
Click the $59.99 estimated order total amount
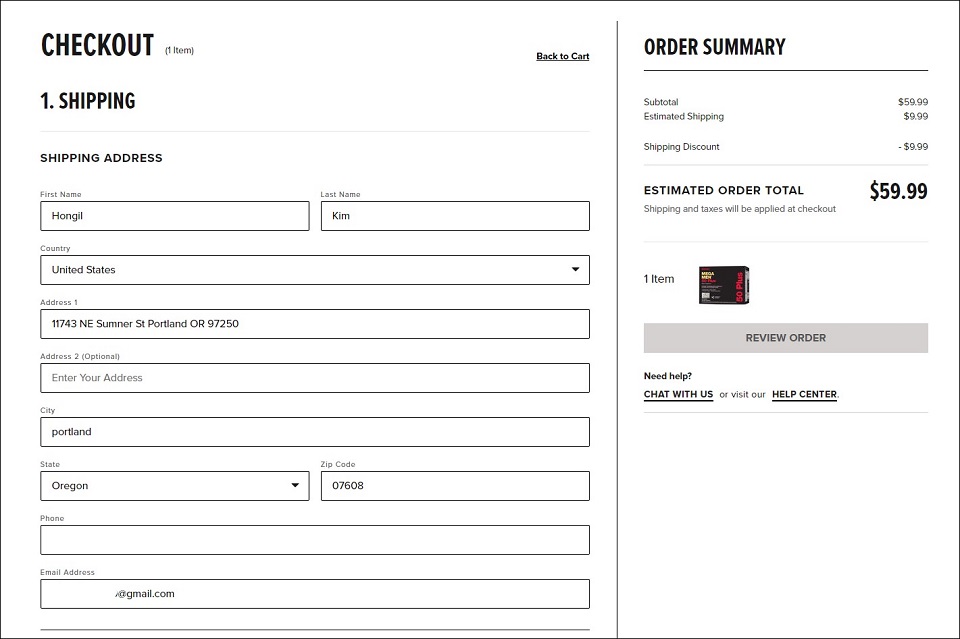[x=897, y=191]
